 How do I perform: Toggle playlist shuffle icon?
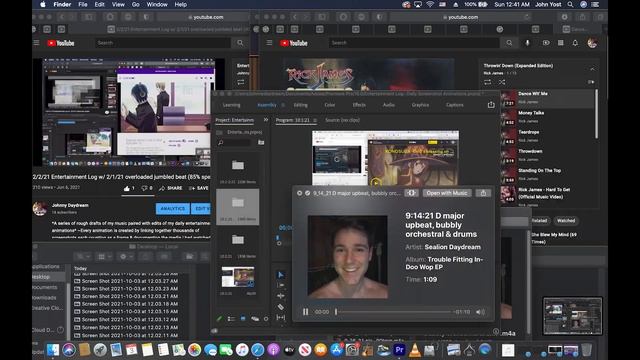point(502,82)
